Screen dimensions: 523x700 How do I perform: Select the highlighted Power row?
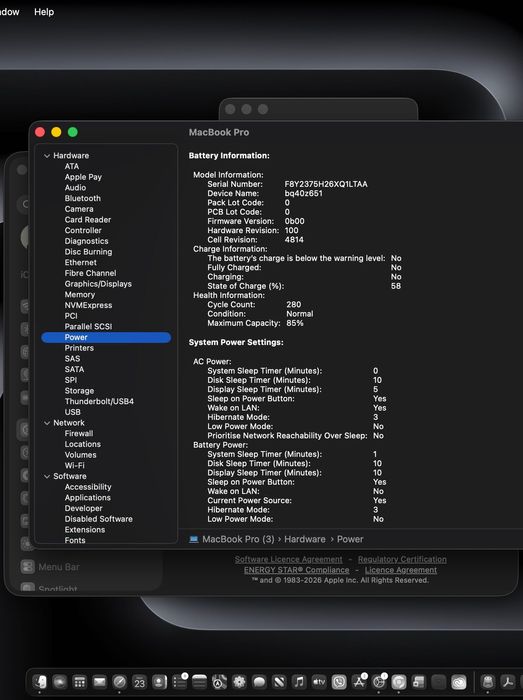click(106, 338)
